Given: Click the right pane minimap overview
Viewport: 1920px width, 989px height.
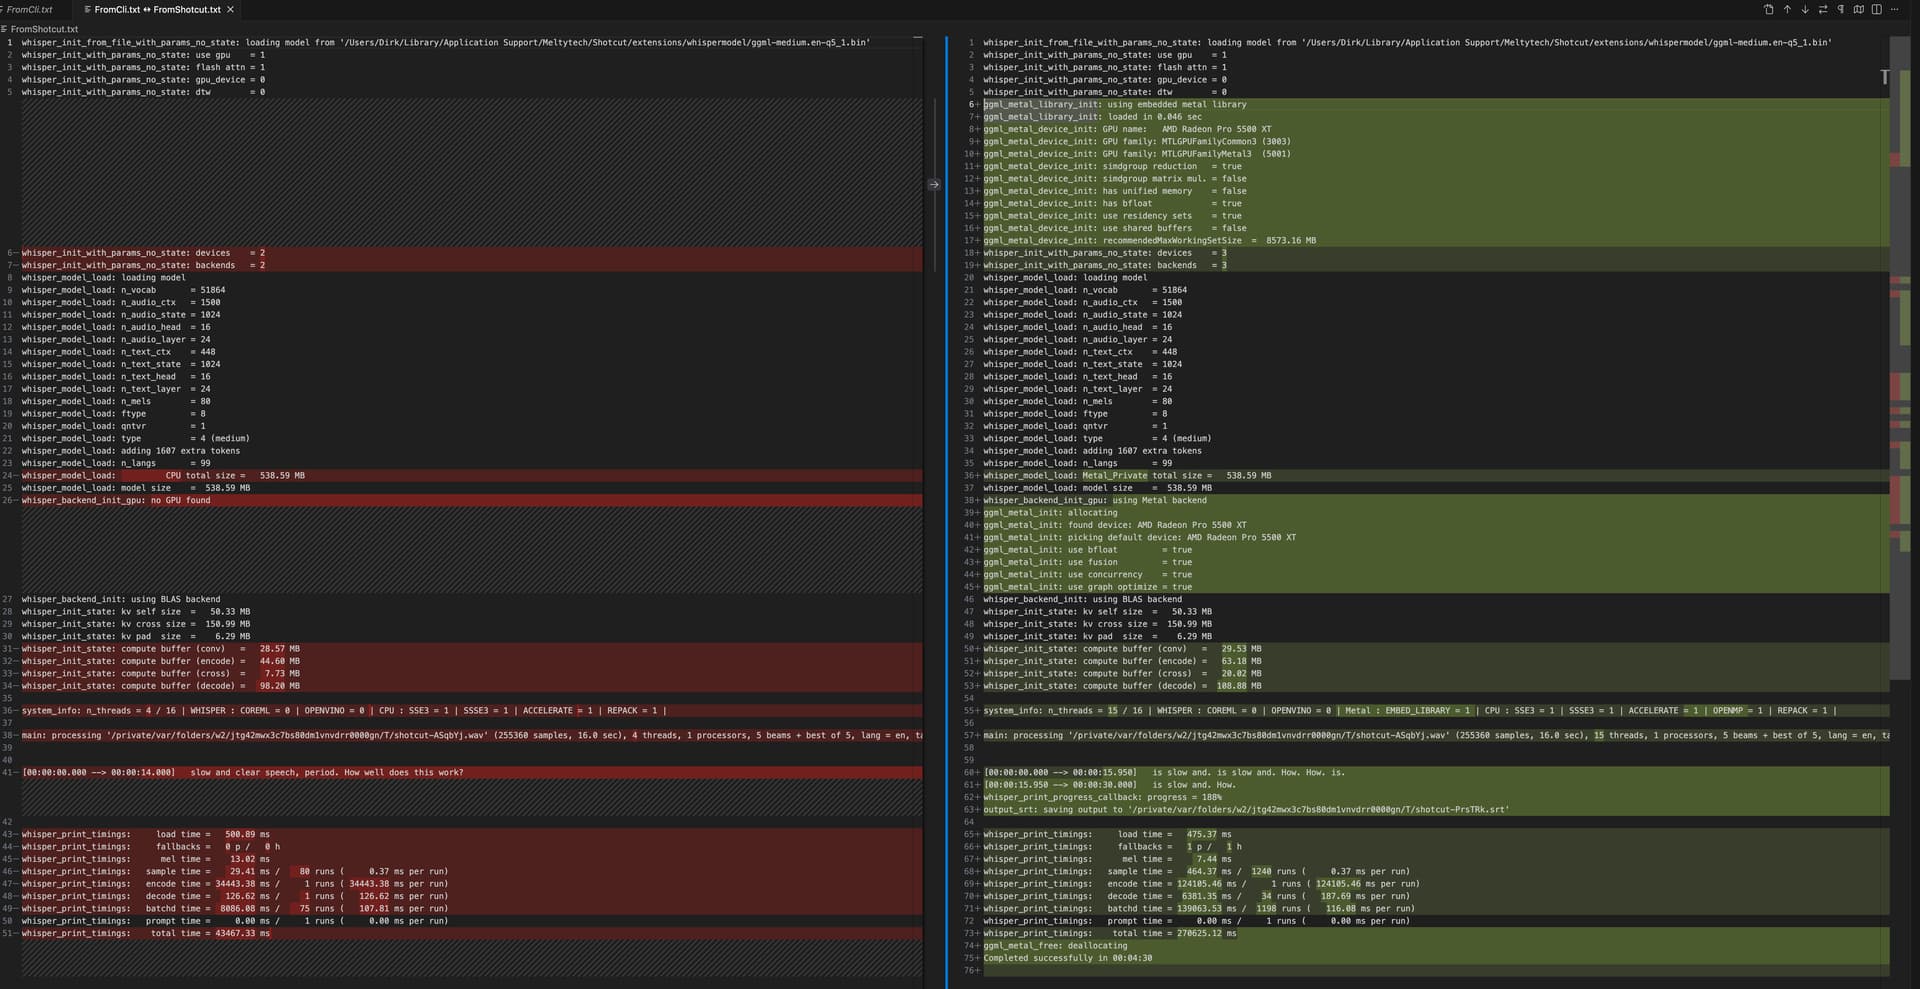Looking at the screenshot, I should 1900,300.
